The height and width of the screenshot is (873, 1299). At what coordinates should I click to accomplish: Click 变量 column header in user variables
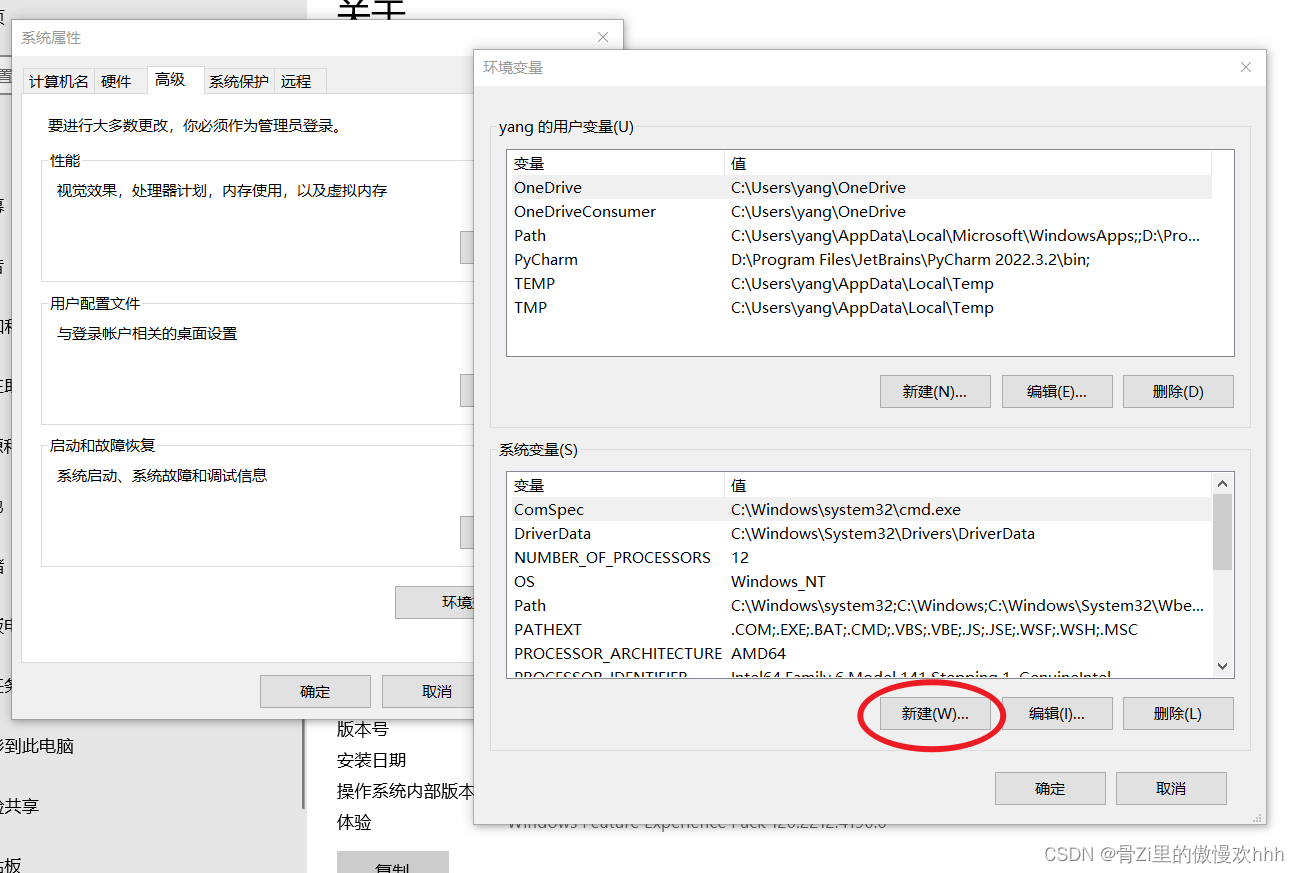[x=616, y=164]
